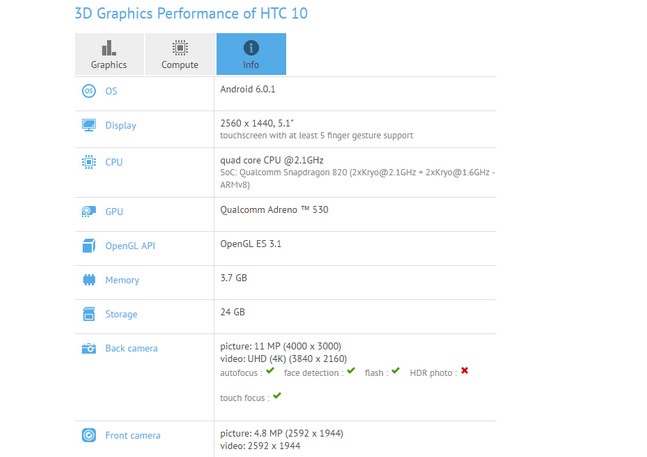Image resolution: width=647 pixels, height=457 pixels.
Task: Click the Memory chip icon
Action: [89, 280]
